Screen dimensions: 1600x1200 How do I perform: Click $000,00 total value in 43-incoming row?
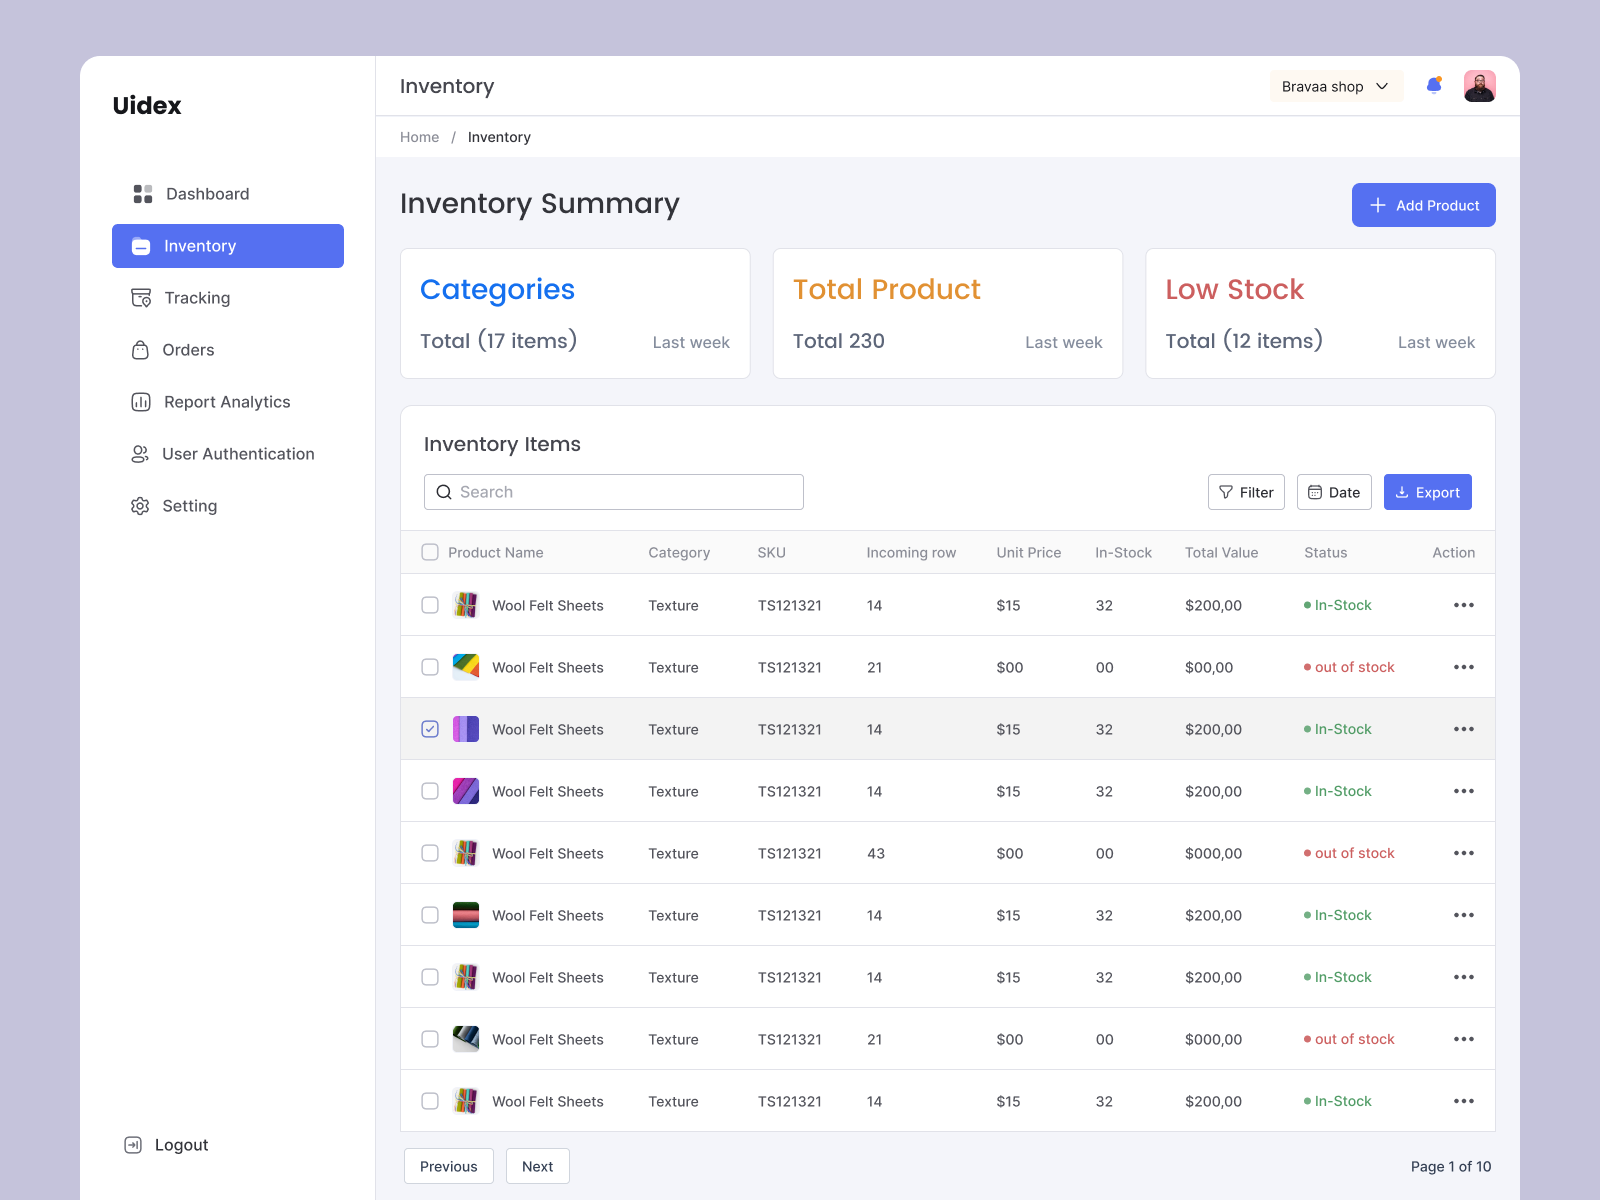1214,853
